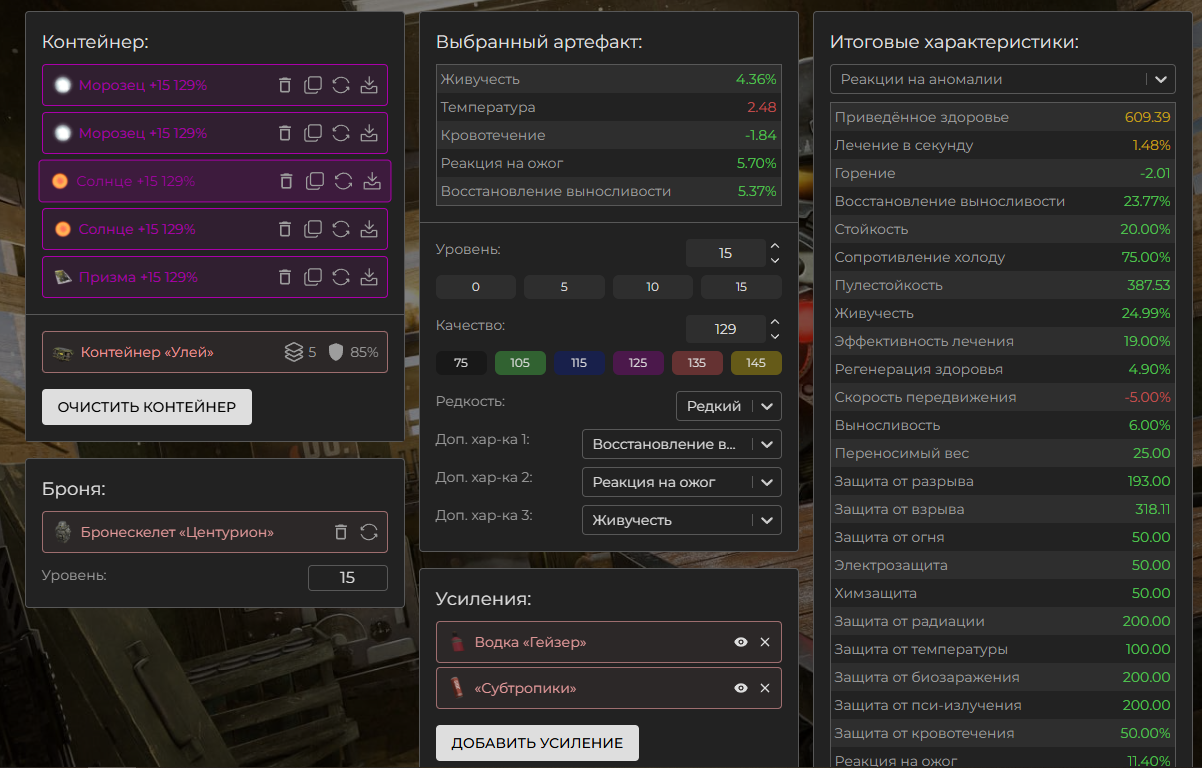This screenshot has height=768, width=1202.
Task: Select the Контейнер «Улей» item
Action: (x=215, y=352)
